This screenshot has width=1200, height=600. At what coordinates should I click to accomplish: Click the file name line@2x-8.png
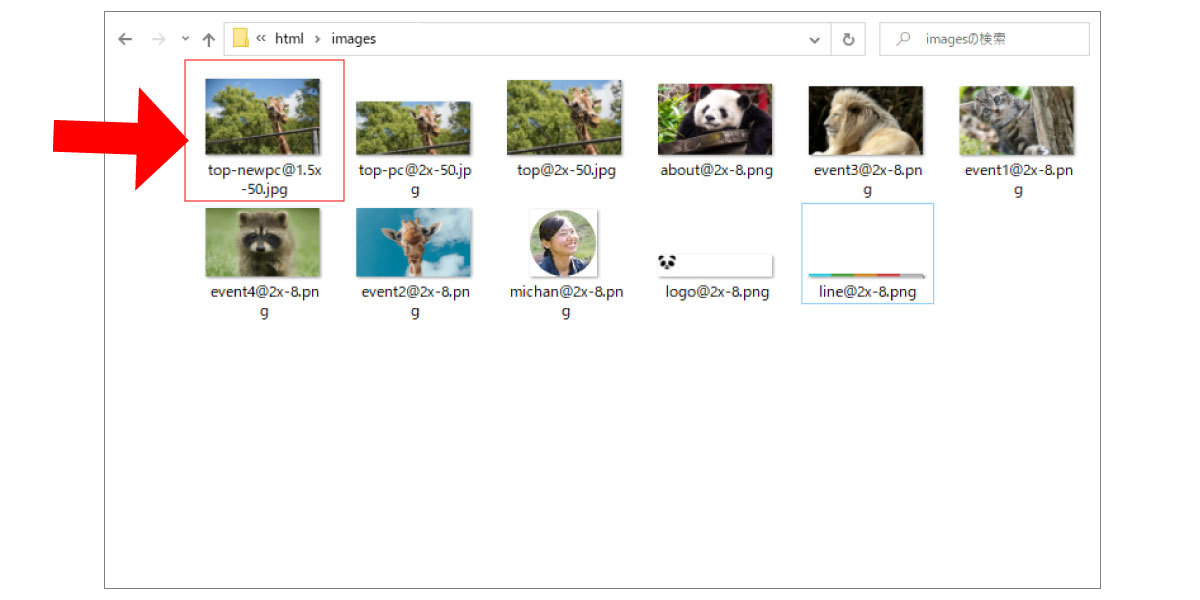(x=867, y=292)
